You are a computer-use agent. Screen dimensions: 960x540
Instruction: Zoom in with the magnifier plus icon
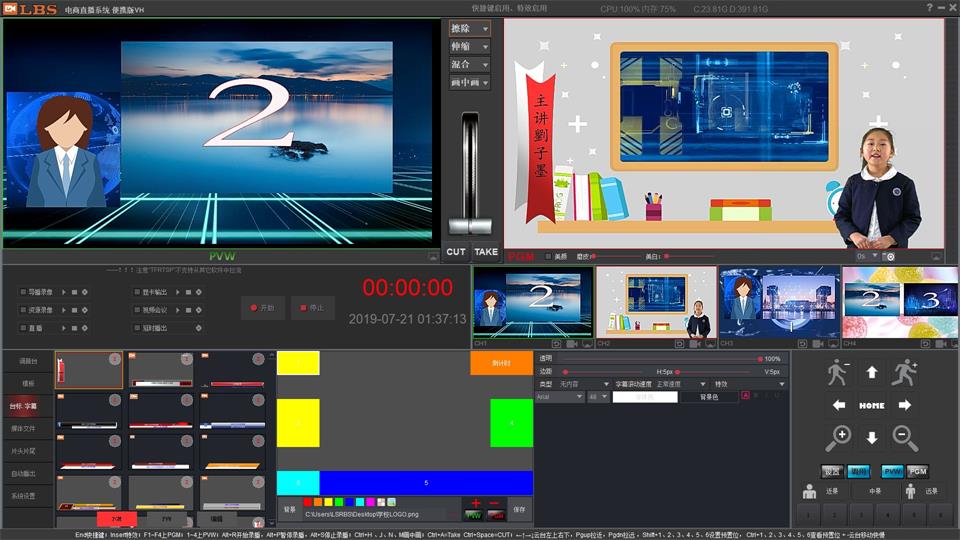click(x=838, y=437)
